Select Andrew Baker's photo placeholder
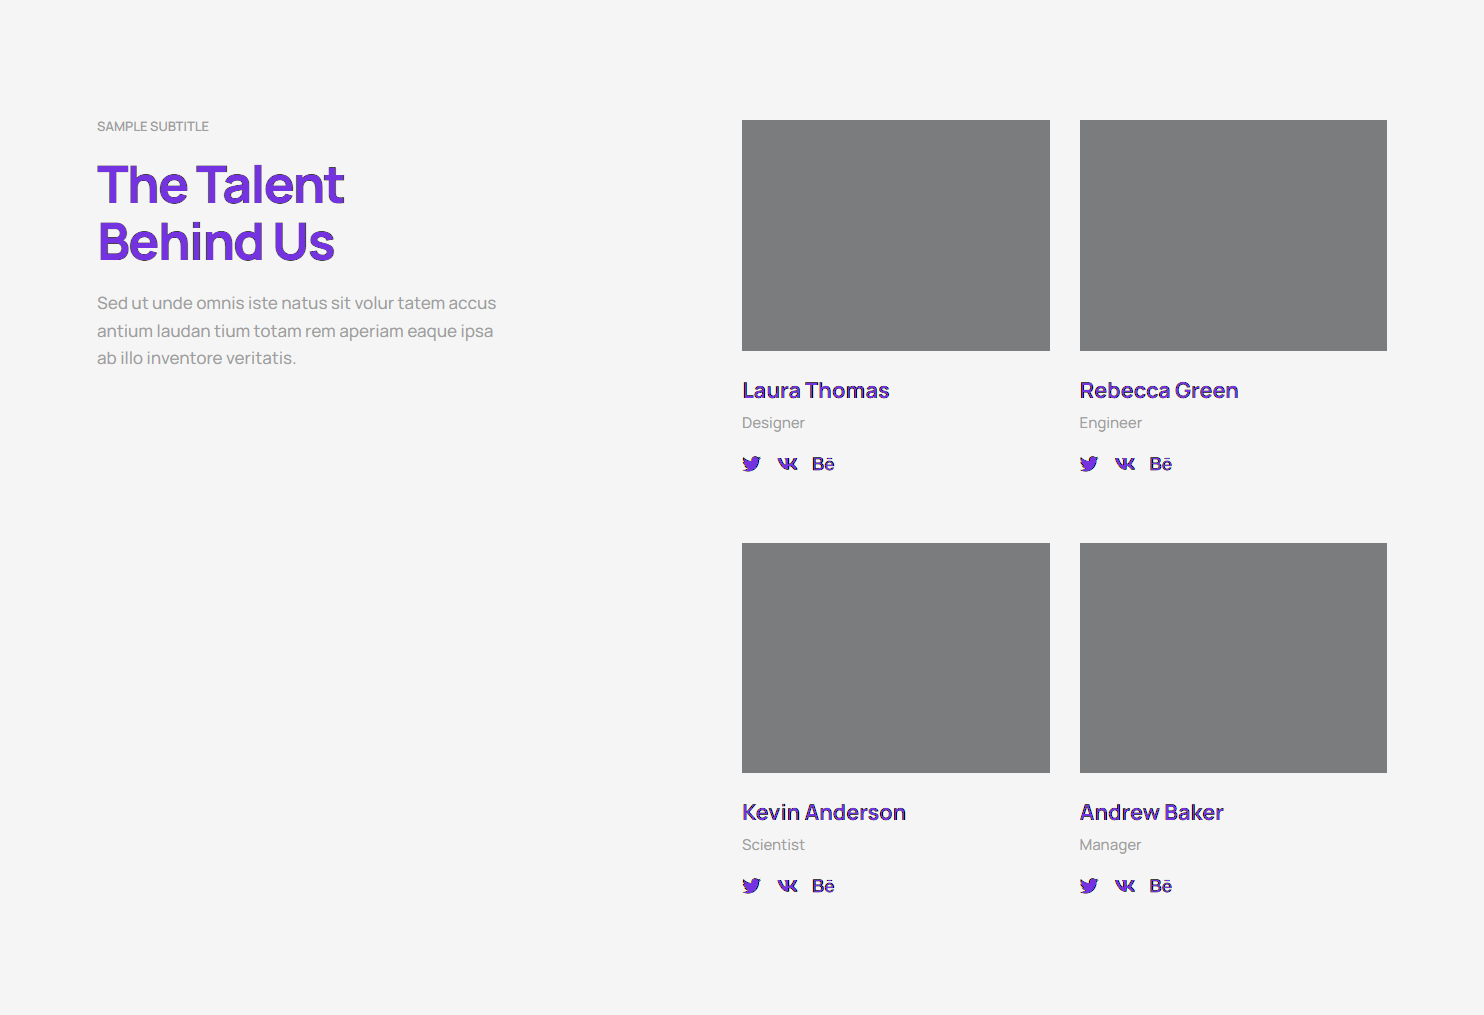Viewport: 1484px width, 1015px height. [1233, 658]
